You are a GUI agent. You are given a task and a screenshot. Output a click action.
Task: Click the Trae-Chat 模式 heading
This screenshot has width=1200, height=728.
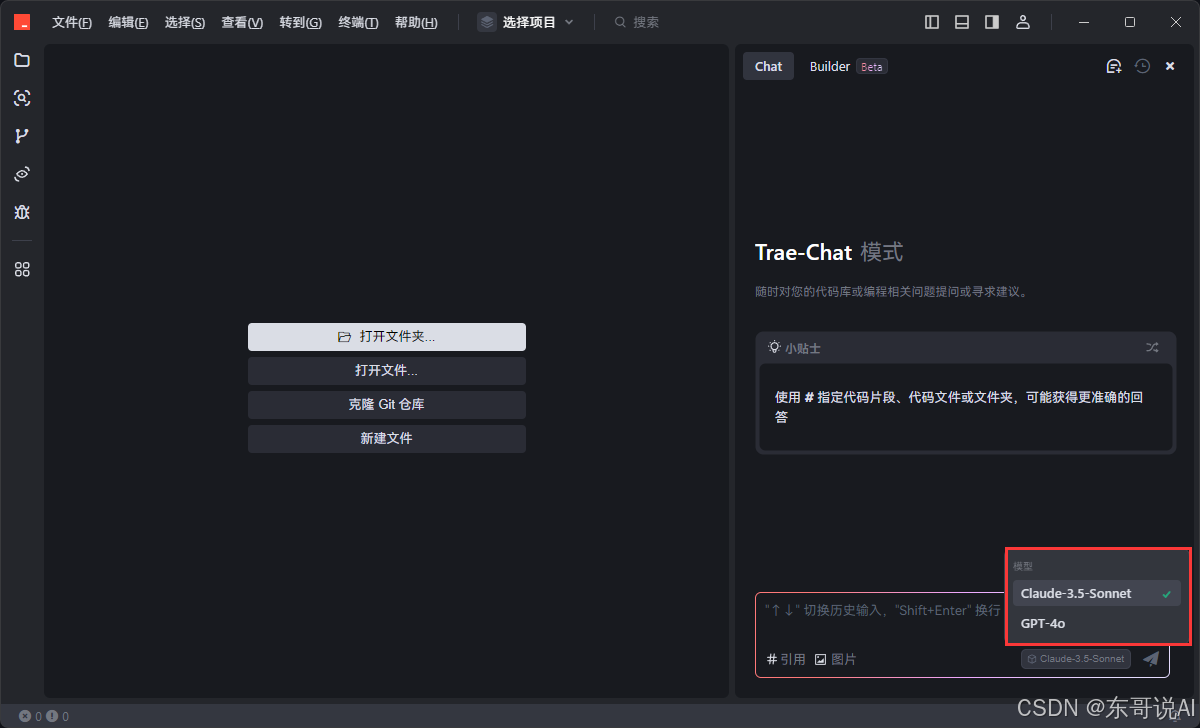(829, 252)
